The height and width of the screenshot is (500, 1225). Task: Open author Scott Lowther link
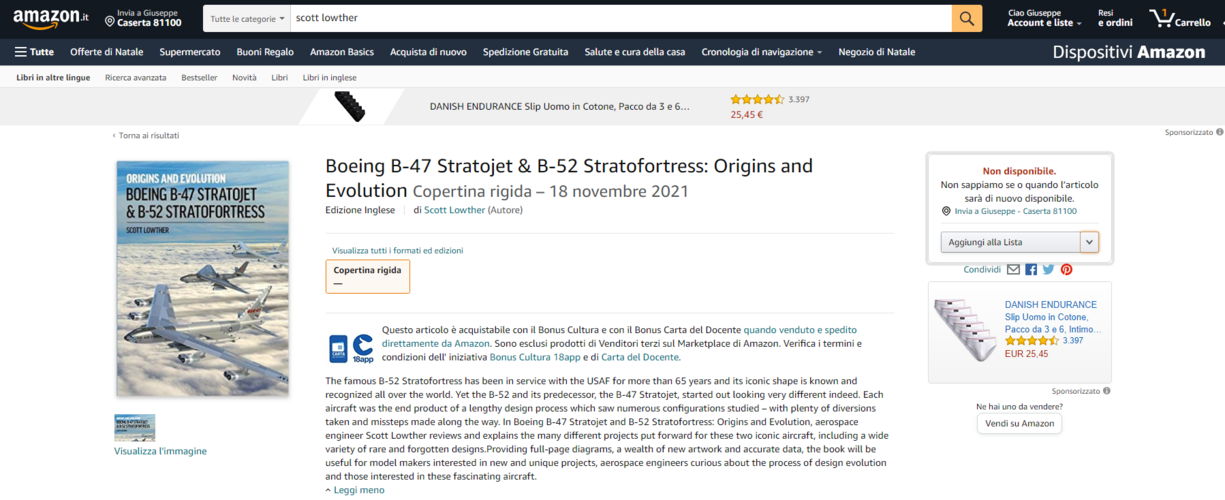pyautogui.click(x=454, y=210)
